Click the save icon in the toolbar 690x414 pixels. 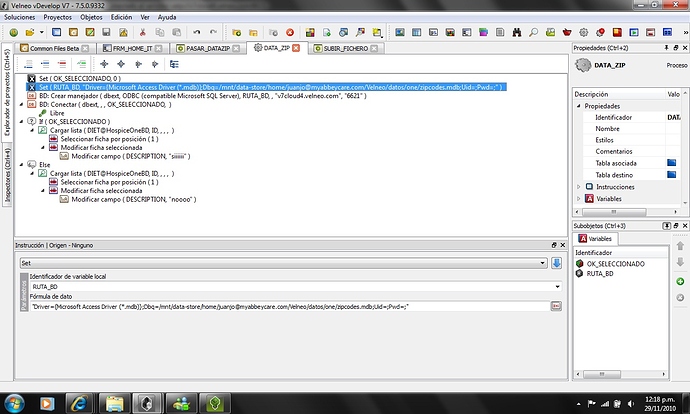tap(106, 32)
